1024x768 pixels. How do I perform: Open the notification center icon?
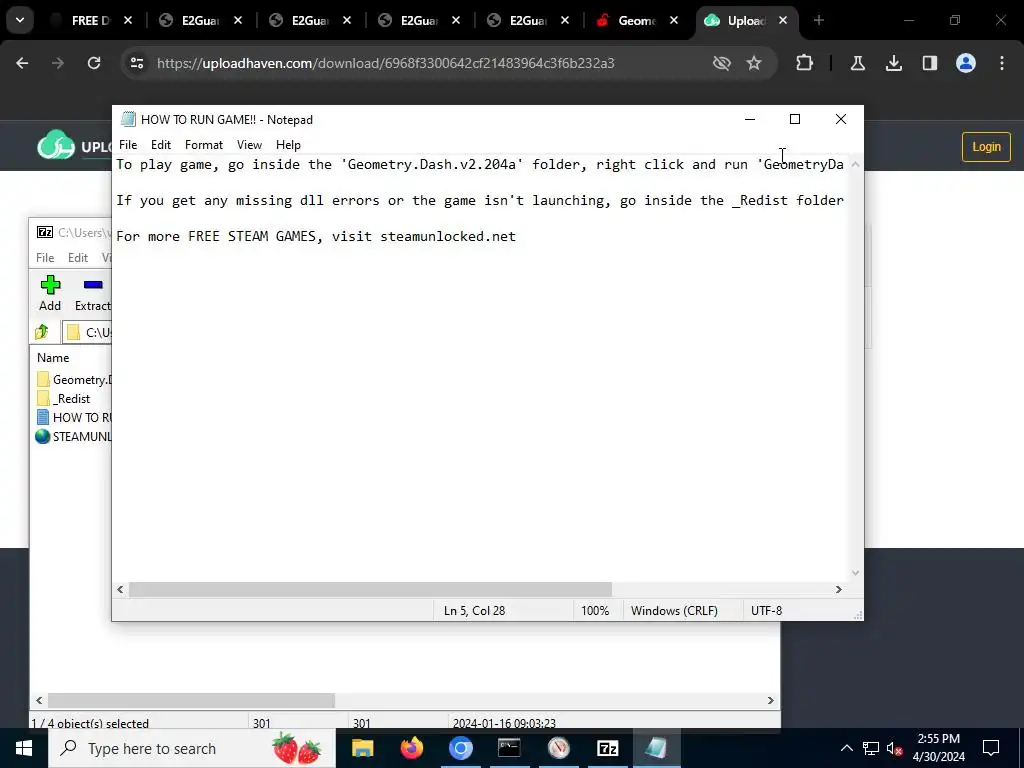[x=991, y=748]
